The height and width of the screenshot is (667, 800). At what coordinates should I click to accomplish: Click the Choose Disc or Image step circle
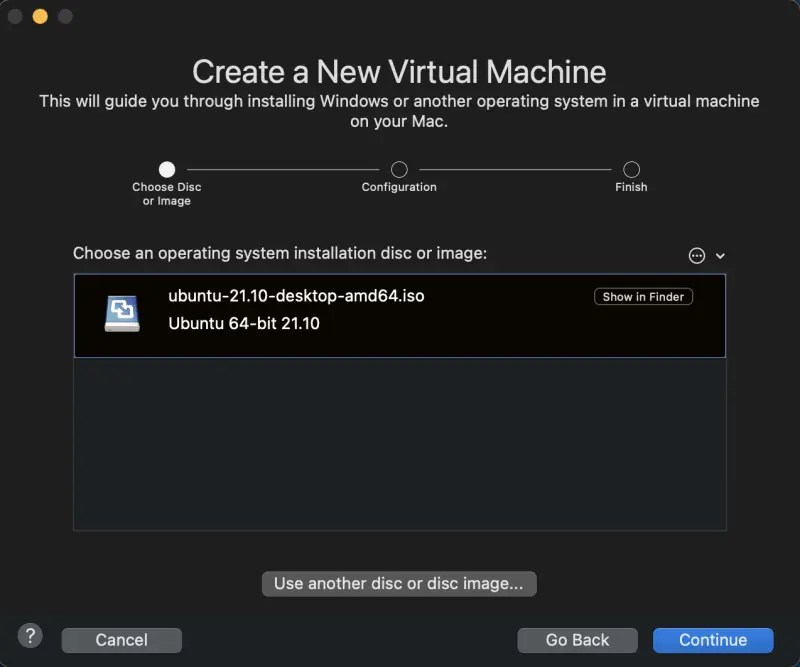(166, 169)
